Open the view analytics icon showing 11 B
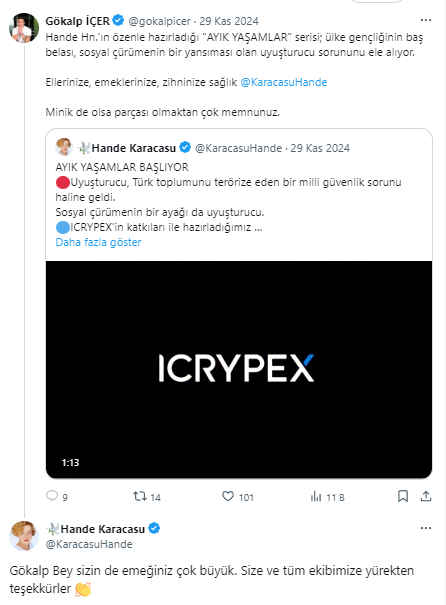 316,496
